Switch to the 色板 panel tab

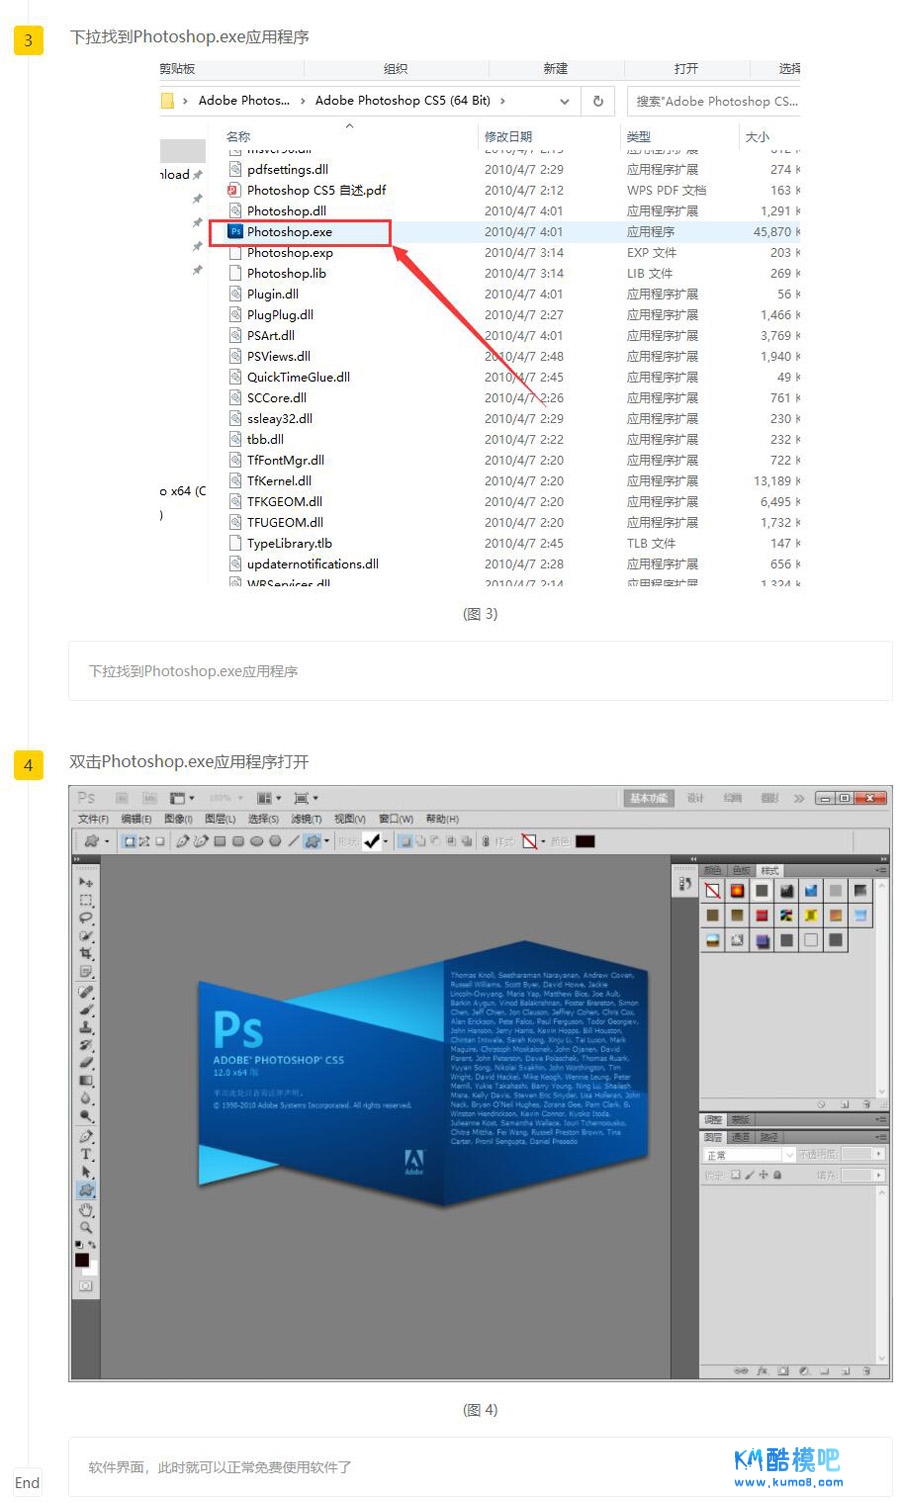pos(741,871)
